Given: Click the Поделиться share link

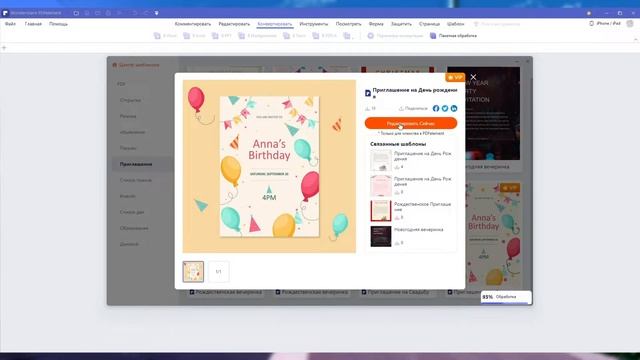Looking at the screenshot, I should pos(413,109).
